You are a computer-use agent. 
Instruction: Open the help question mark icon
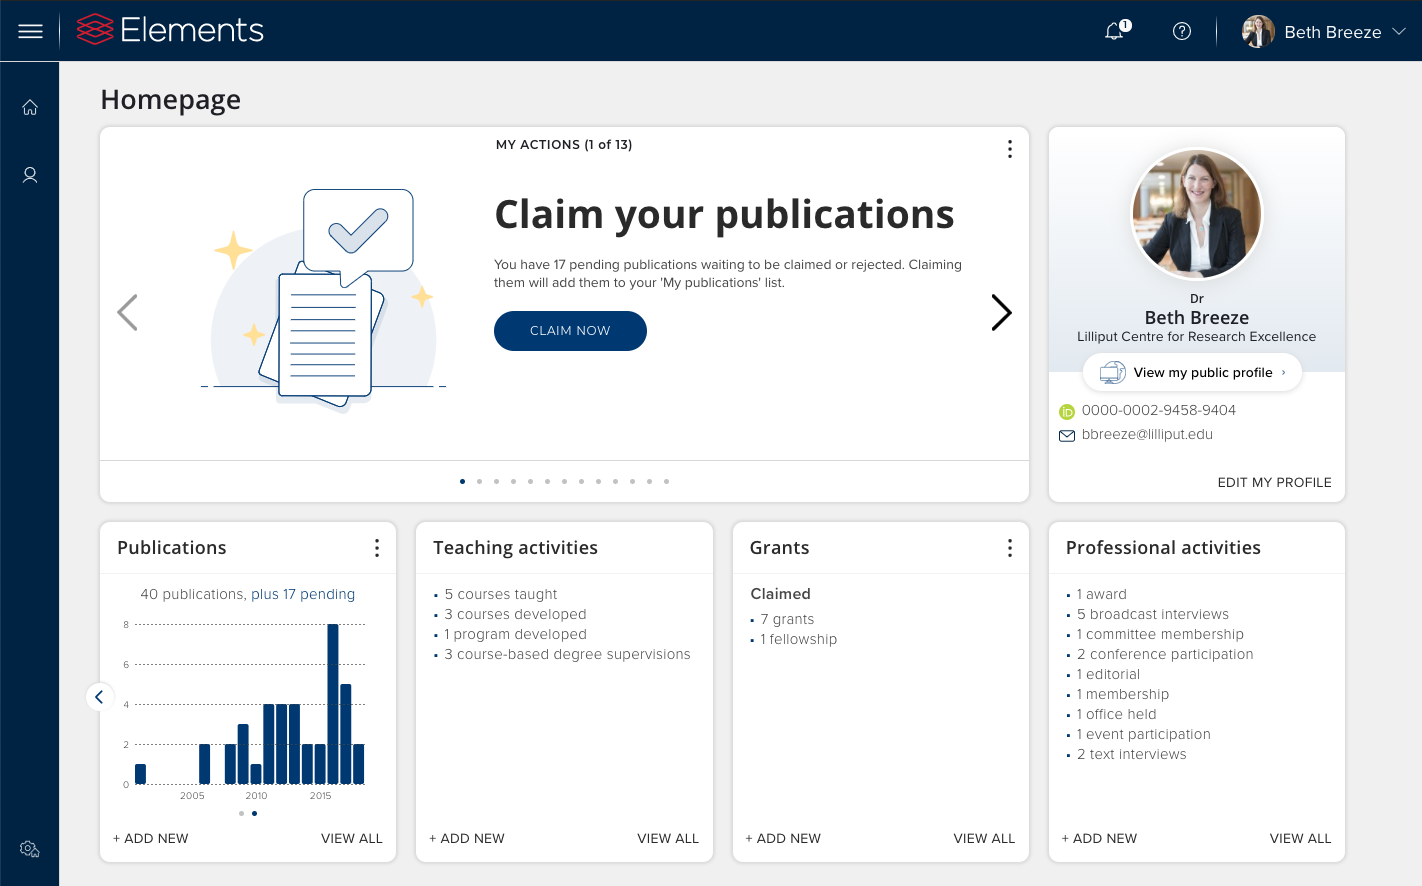click(1181, 31)
